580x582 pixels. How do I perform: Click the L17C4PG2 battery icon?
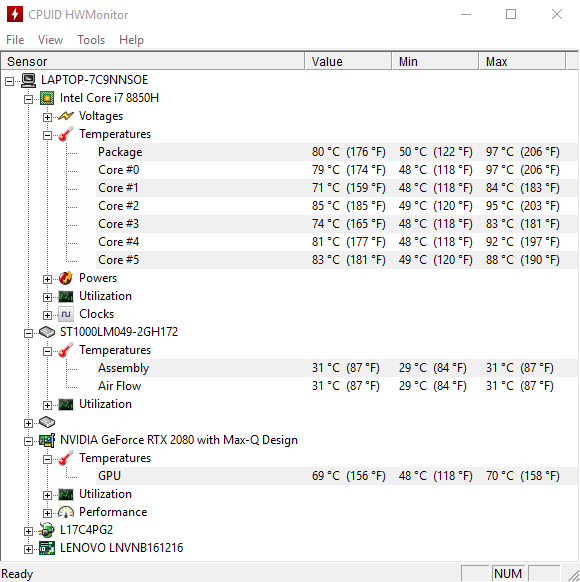coord(47,530)
